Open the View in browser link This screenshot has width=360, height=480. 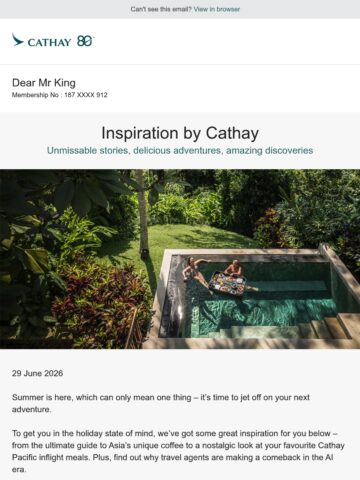click(x=217, y=9)
